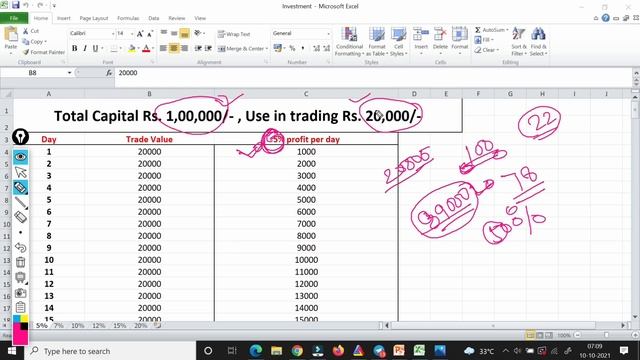Switch to the Data ribbon tab
Screen dimensions: 640x360
(154, 18)
